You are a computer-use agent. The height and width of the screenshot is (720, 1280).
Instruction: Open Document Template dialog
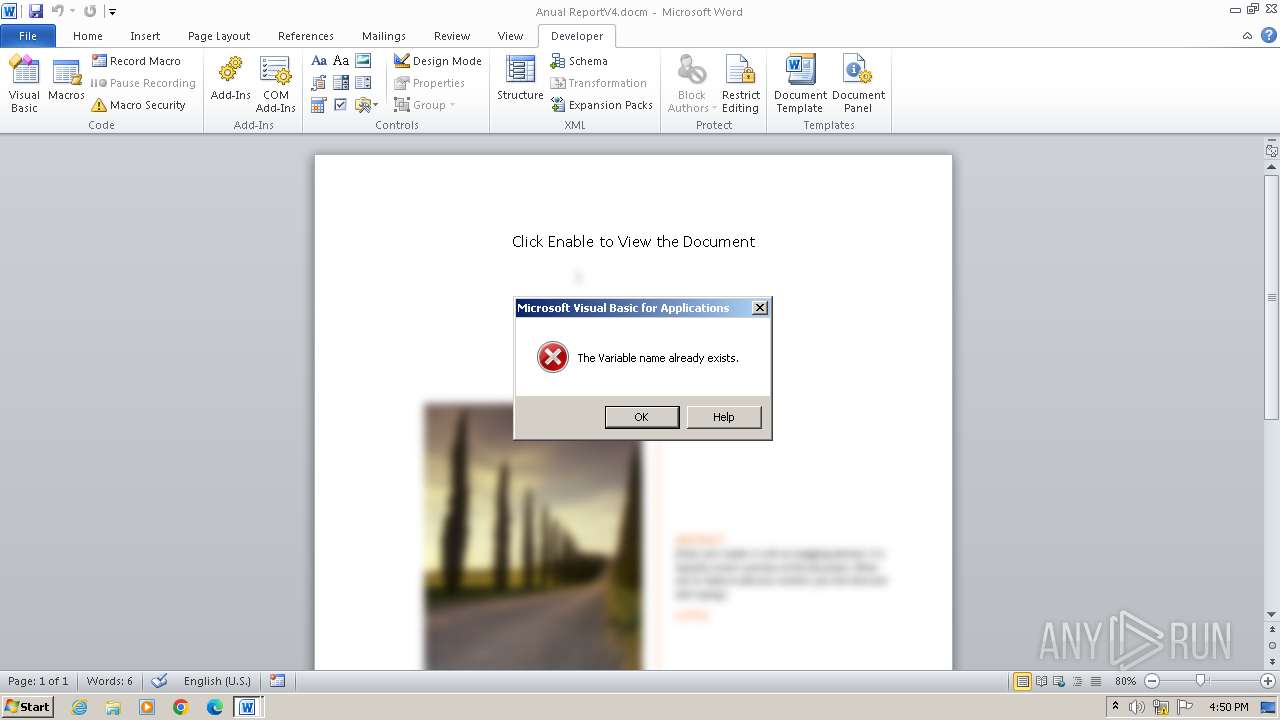[800, 84]
